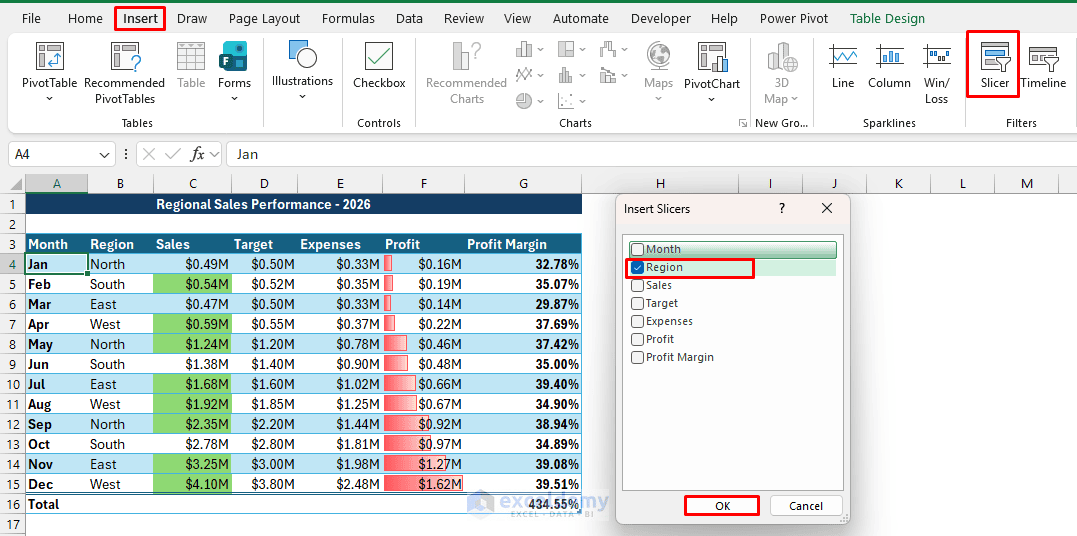Click the Insert Function fx icon
The width and height of the screenshot is (1077, 536).
click(x=198, y=155)
